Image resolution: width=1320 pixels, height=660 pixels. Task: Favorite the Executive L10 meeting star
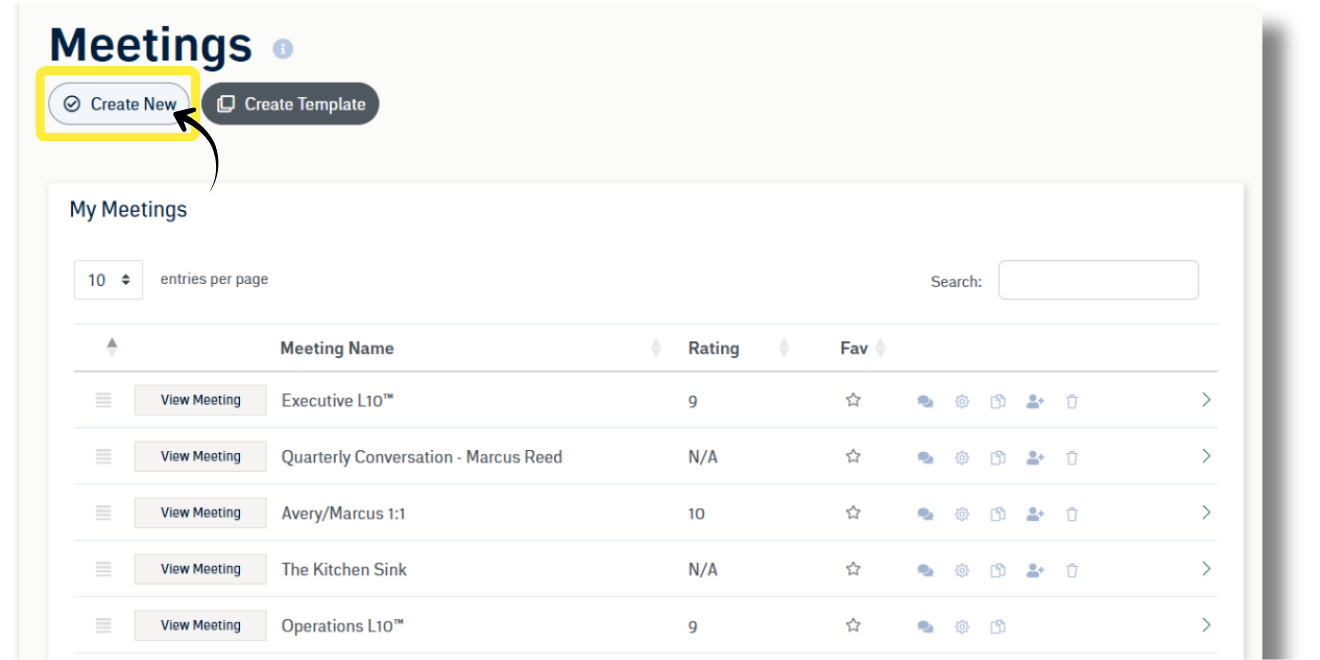(853, 400)
